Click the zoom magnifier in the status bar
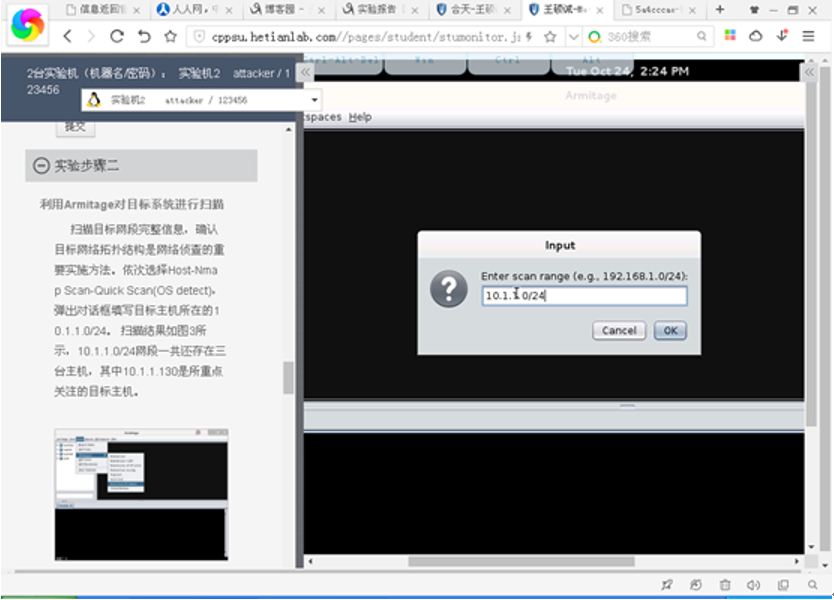The width and height of the screenshot is (834, 600). [812, 585]
